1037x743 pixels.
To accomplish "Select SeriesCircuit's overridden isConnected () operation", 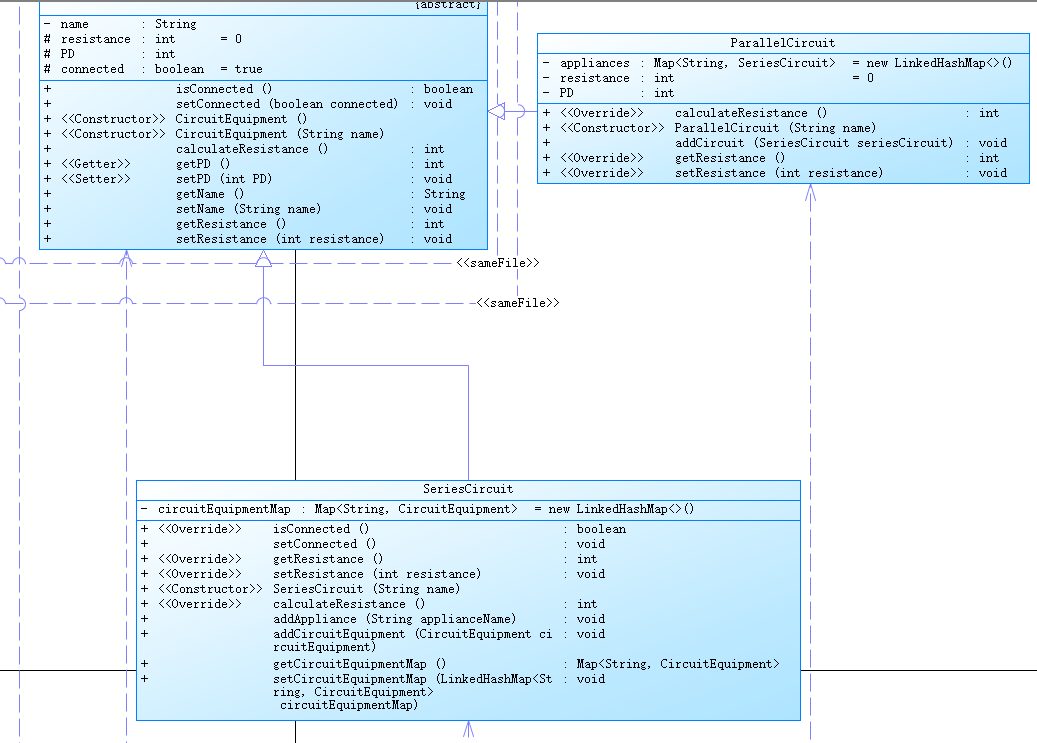I will tap(383, 529).
